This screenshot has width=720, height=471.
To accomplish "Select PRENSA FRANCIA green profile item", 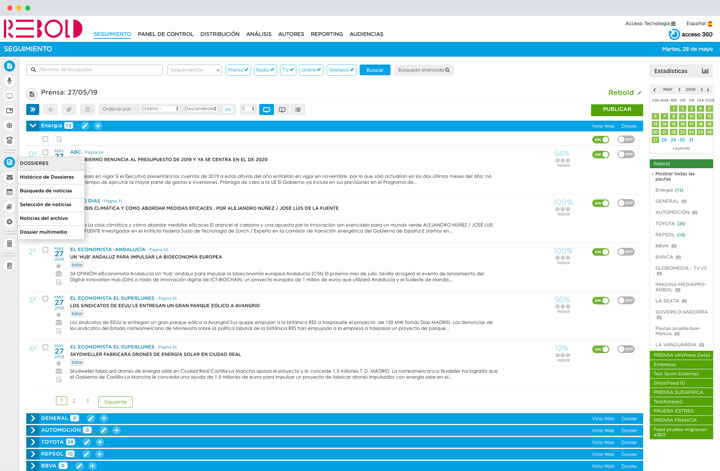I will pyautogui.click(x=681, y=420).
